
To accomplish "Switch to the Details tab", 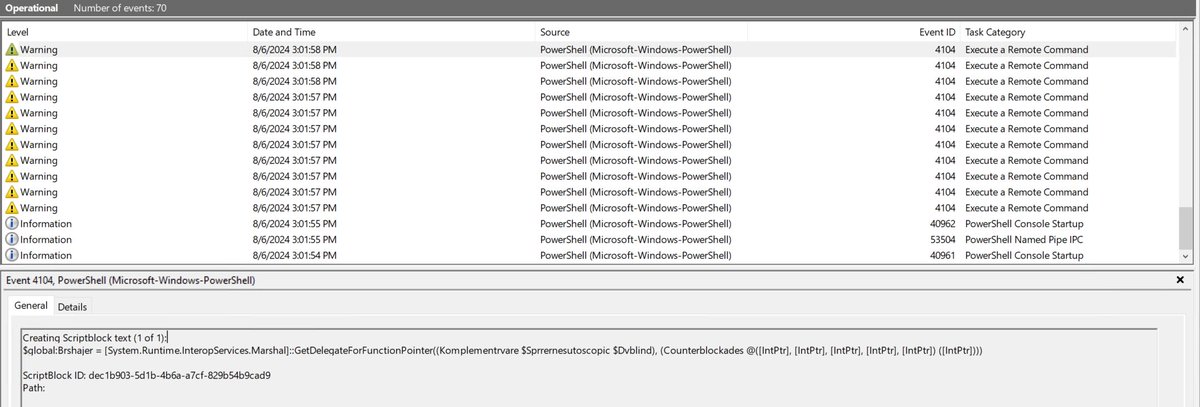I will [72, 307].
